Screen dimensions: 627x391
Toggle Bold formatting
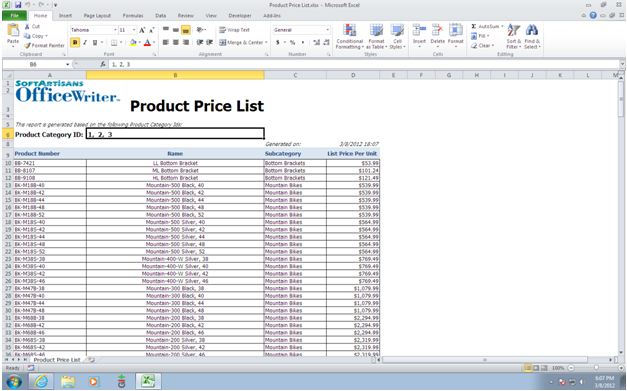tap(75, 42)
